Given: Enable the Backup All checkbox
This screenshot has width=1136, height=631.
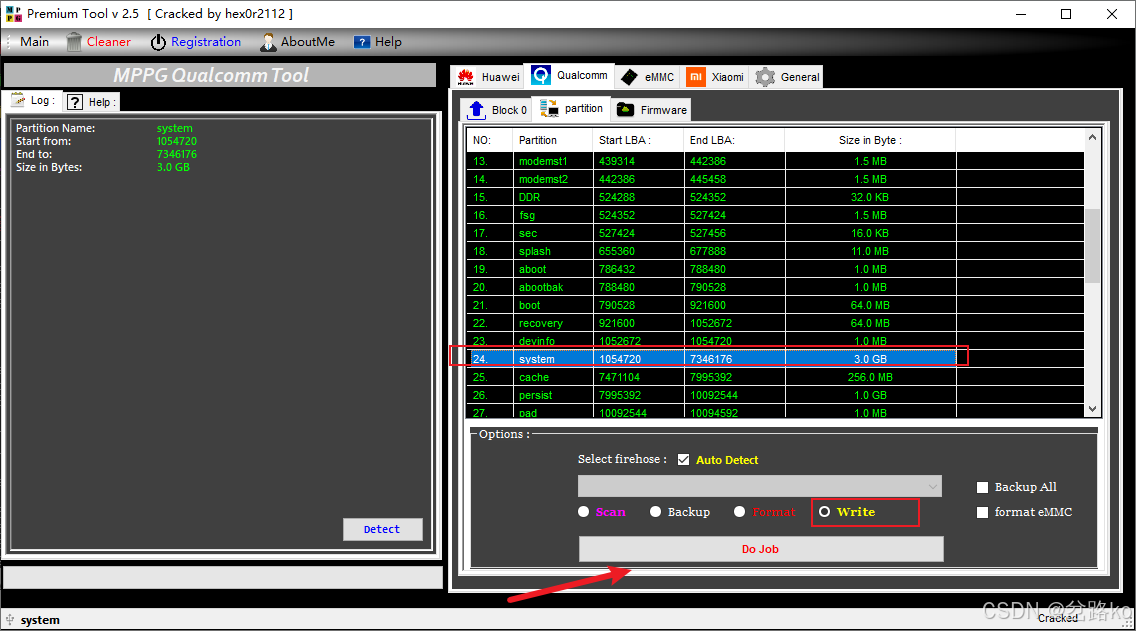Looking at the screenshot, I should coord(982,488).
